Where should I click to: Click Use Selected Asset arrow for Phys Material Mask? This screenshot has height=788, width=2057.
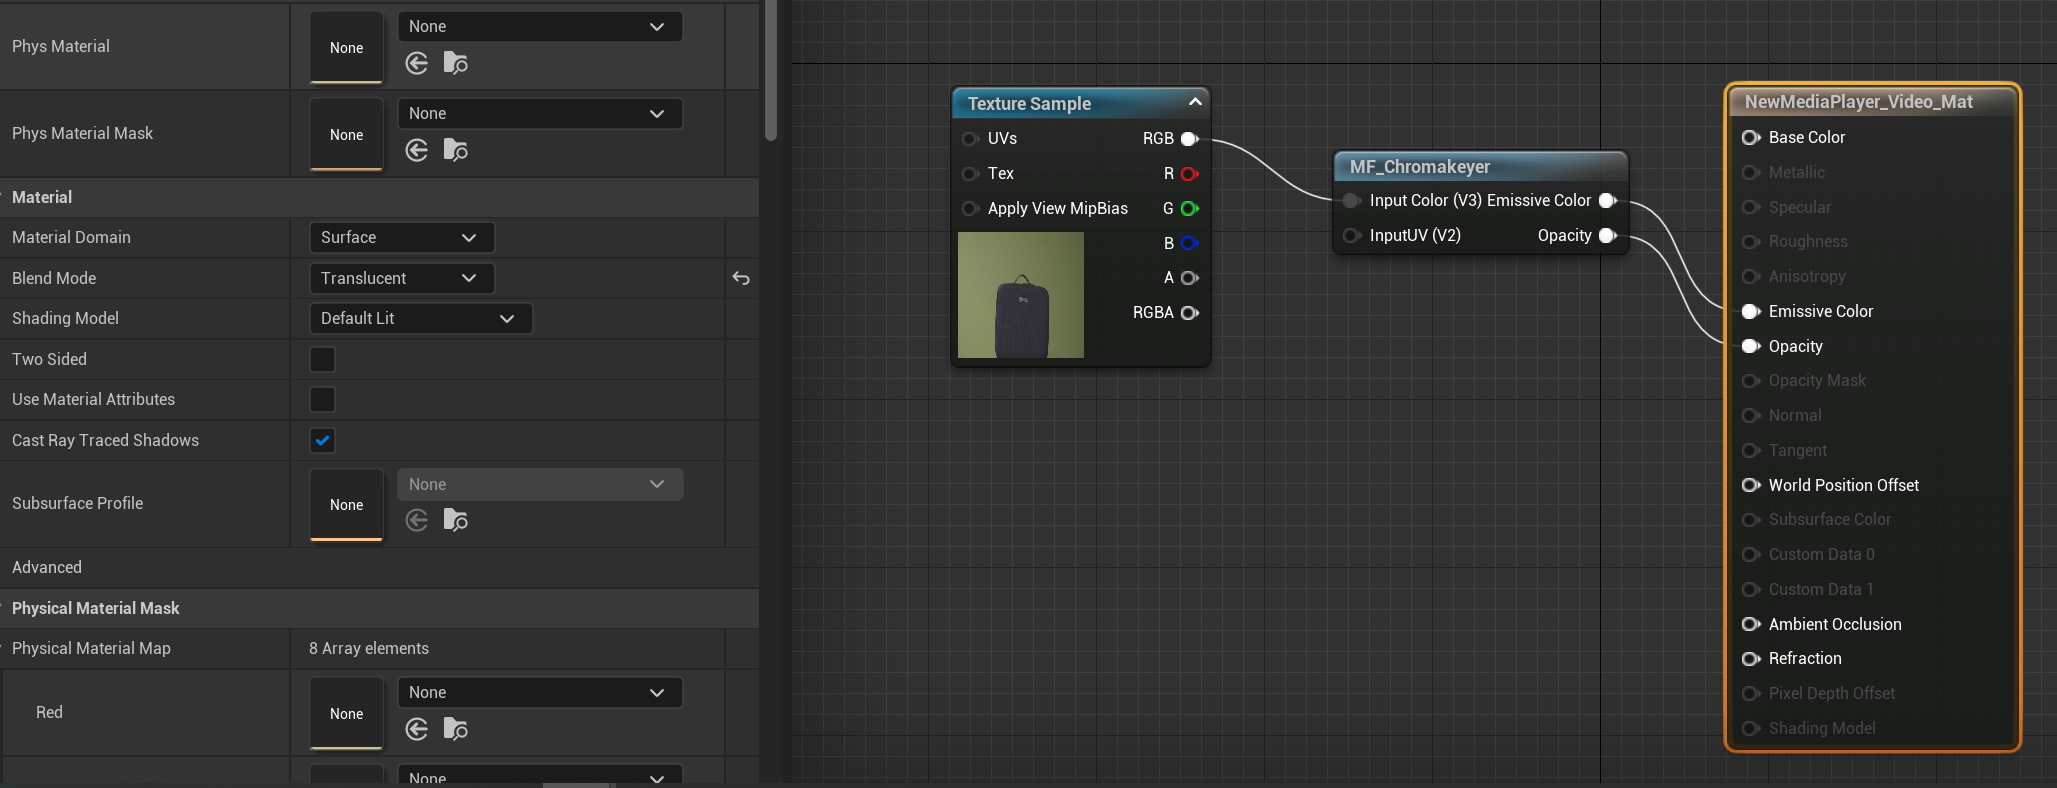pos(417,151)
